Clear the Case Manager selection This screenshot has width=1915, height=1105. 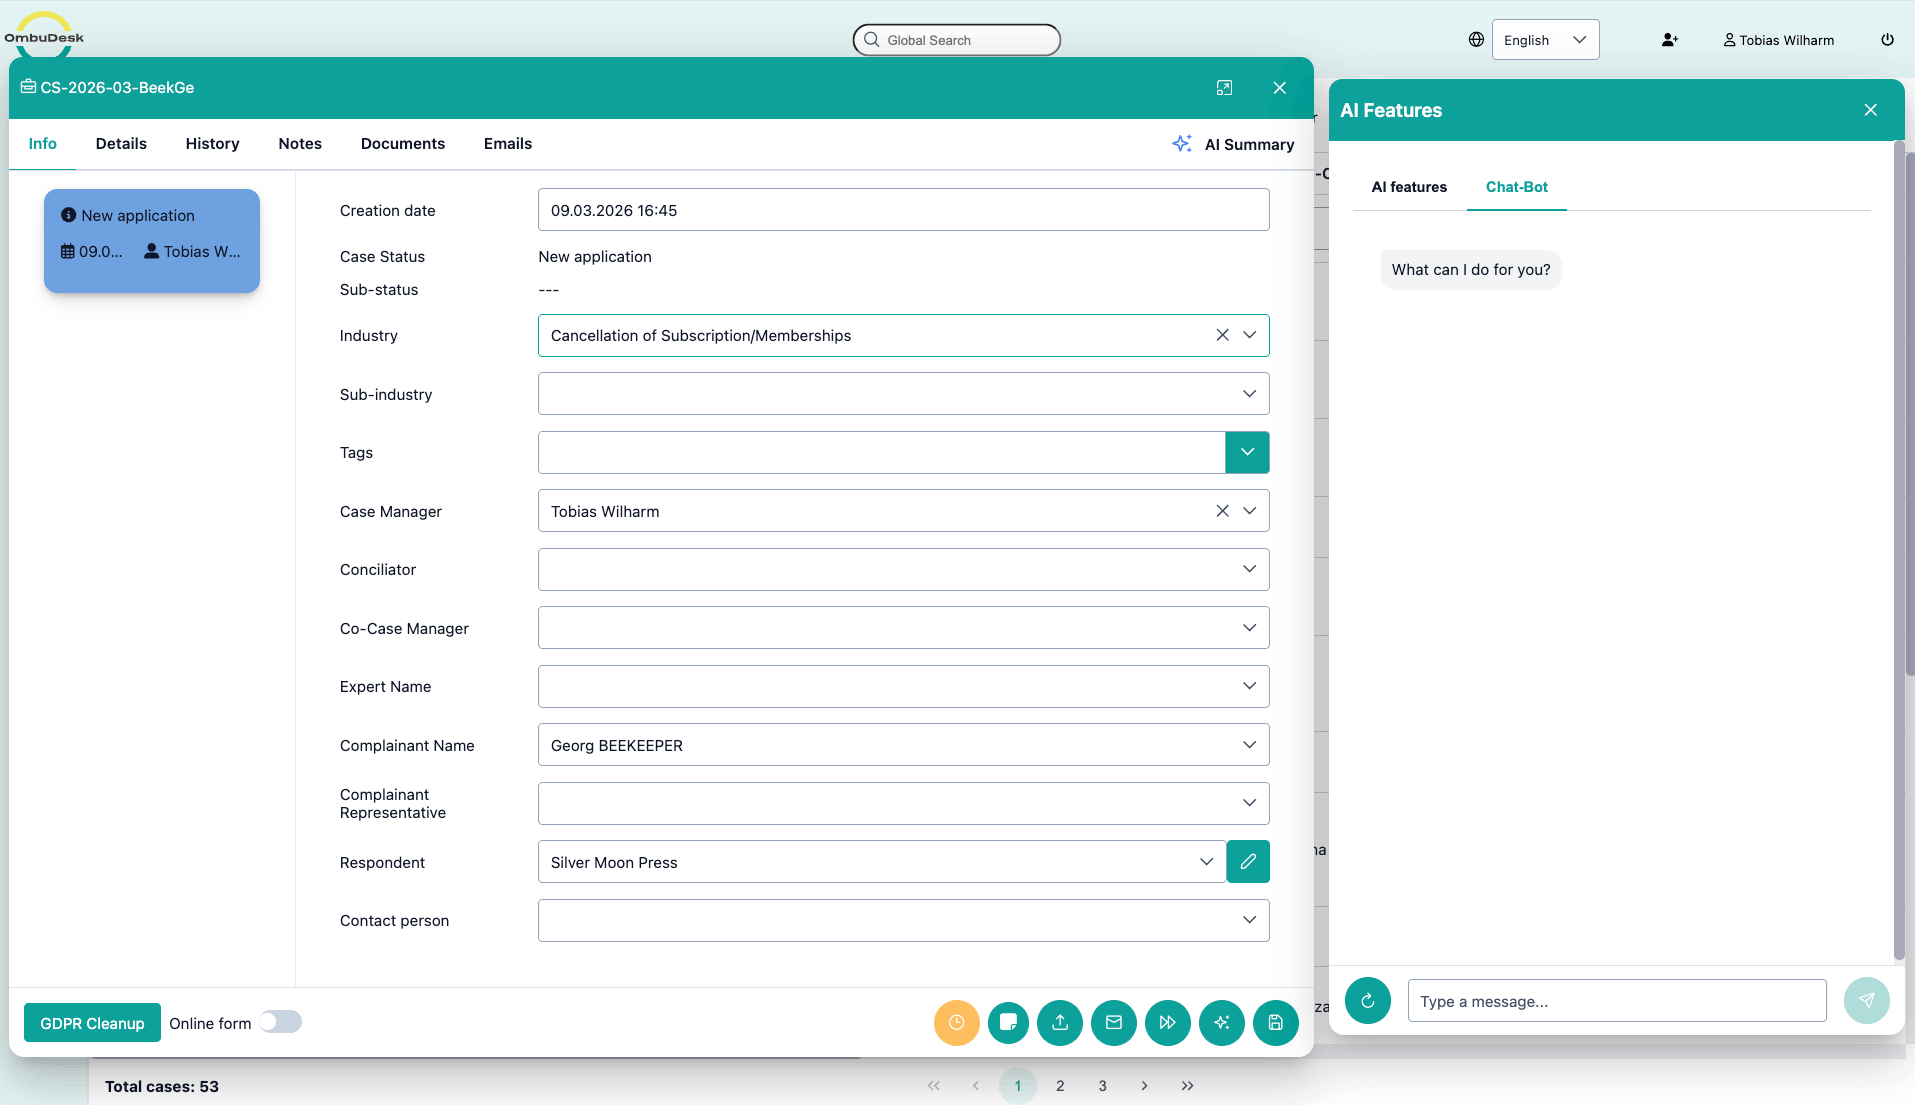click(x=1222, y=511)
